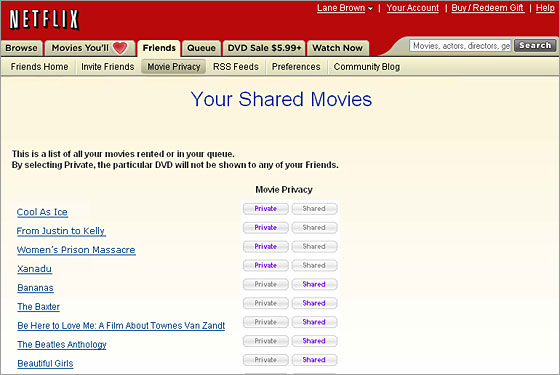Set From Justin to Kelly to Private
560x375 pixels.
266,228
